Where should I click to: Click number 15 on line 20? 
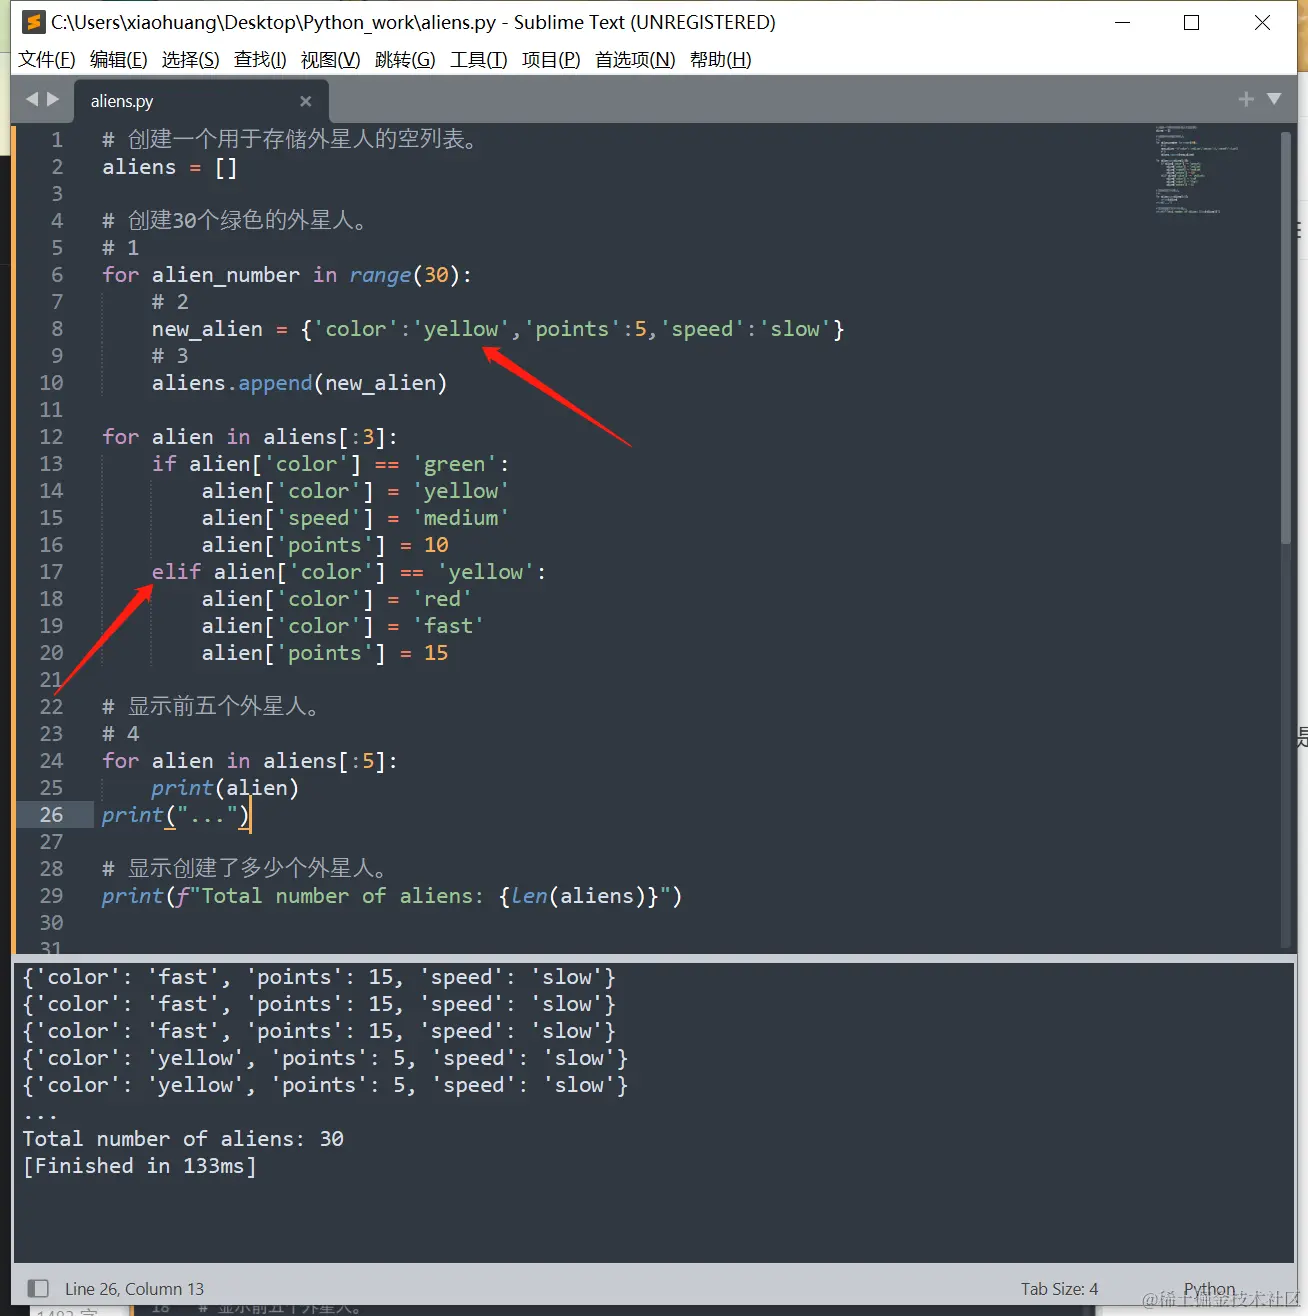point(436,653)
